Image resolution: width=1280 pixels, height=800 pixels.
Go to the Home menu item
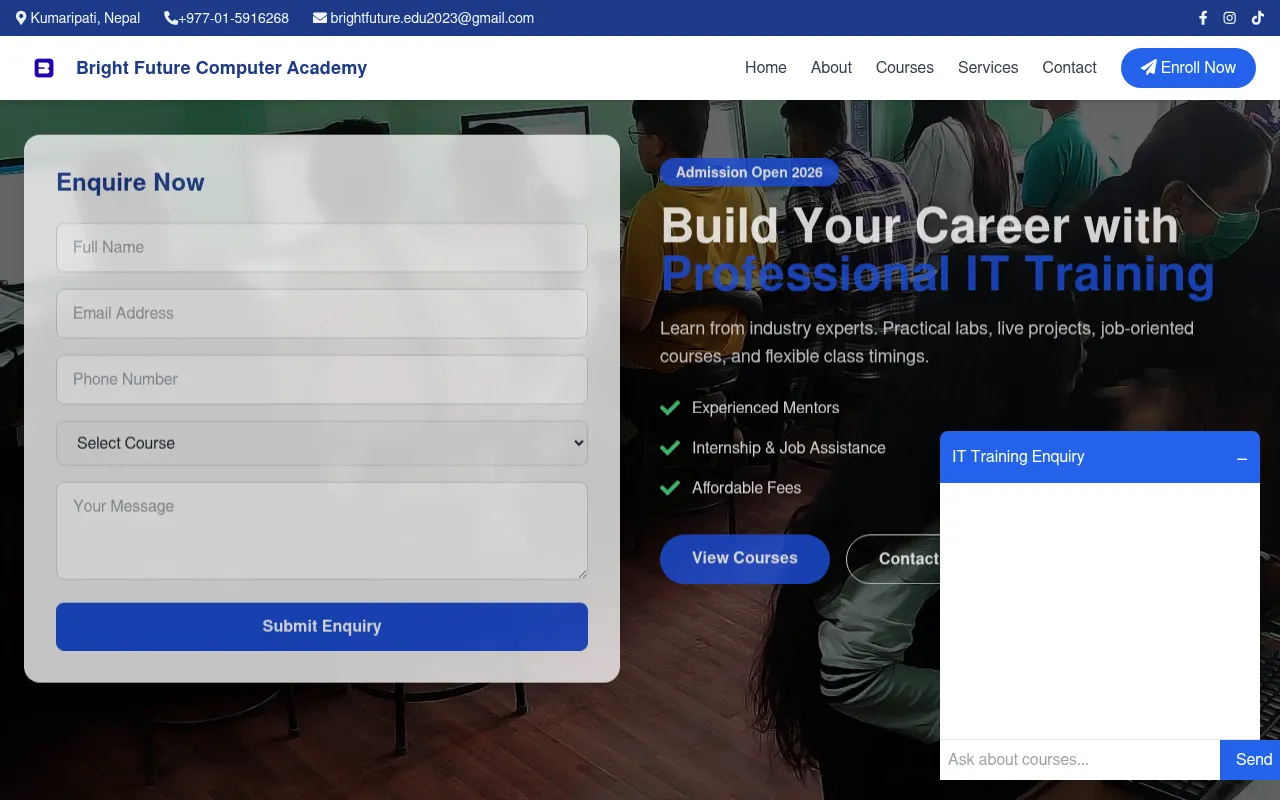tap(766, 68)
